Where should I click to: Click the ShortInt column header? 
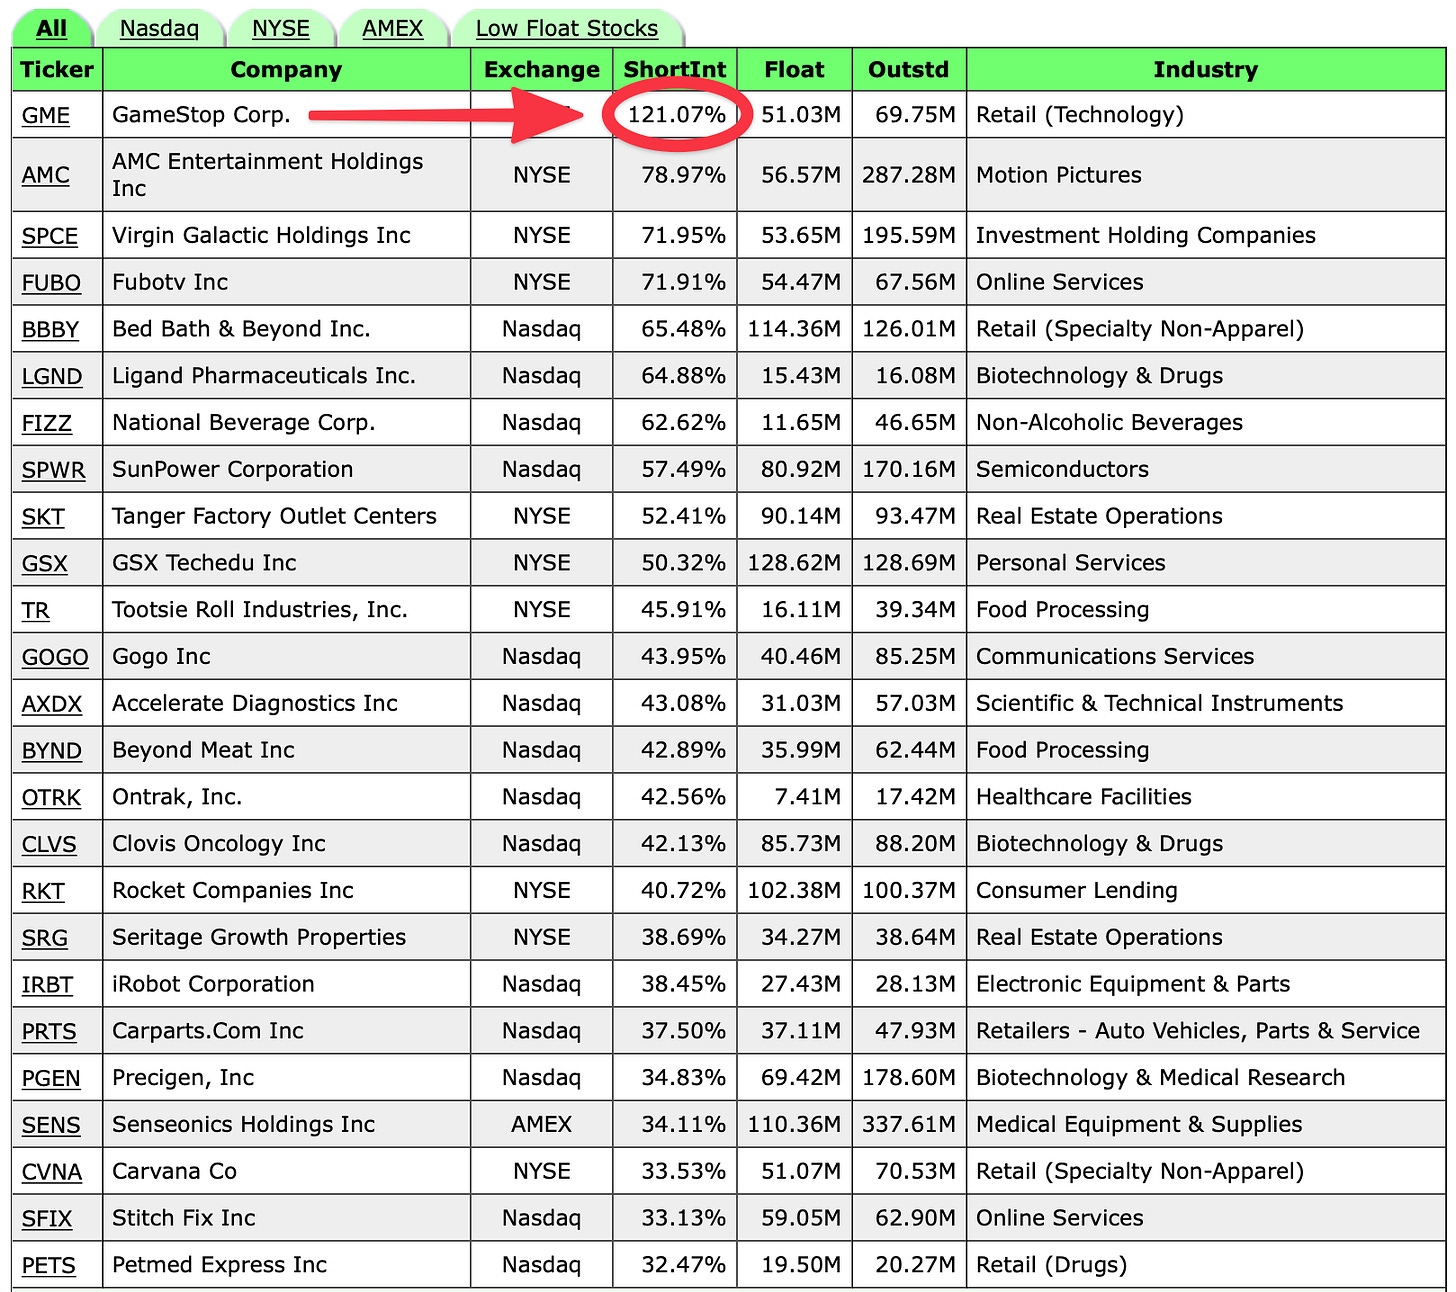click(x=675, y=70)
